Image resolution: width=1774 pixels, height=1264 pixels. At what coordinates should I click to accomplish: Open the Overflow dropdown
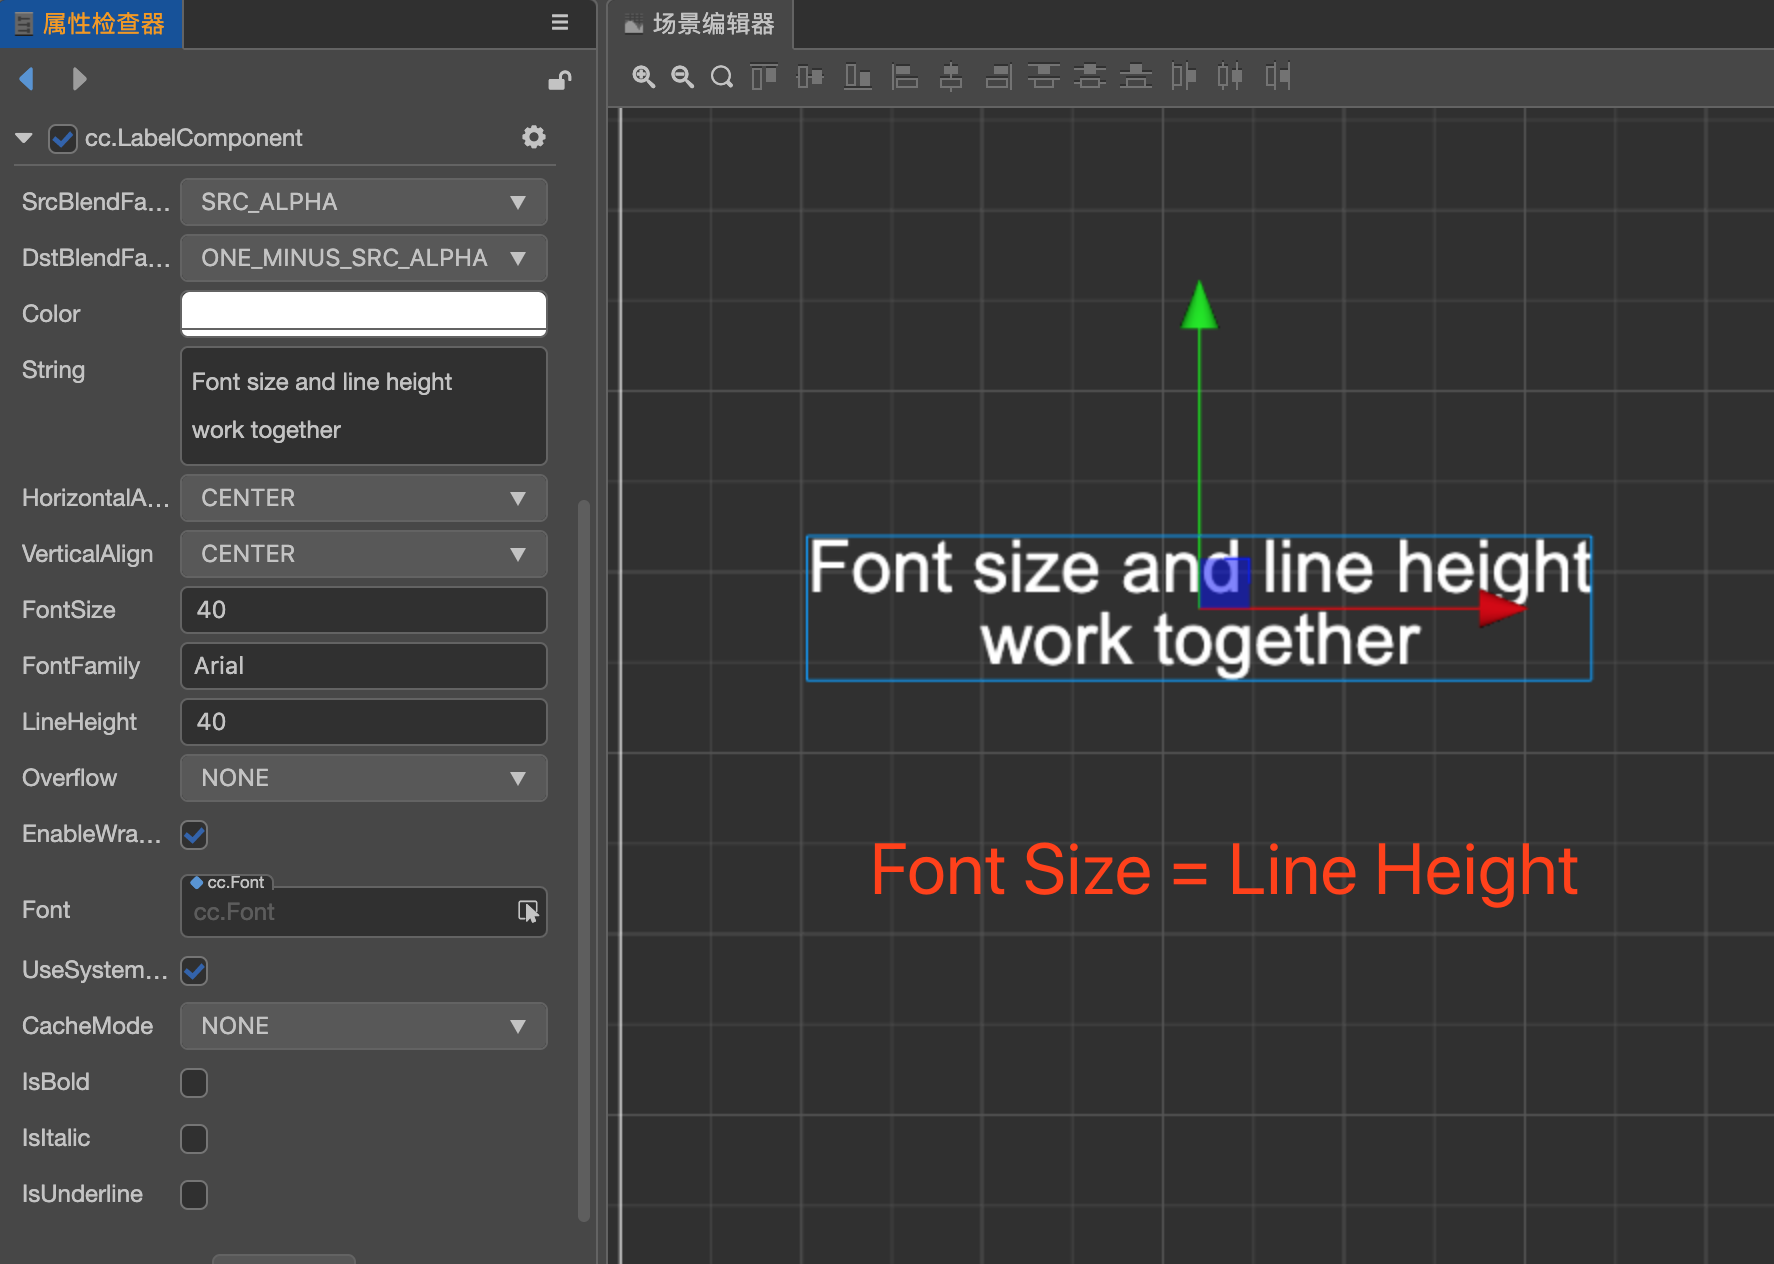(363, 778)
